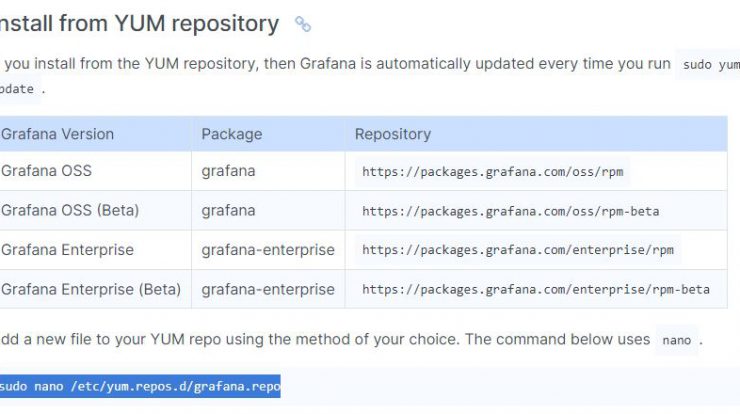The image size is (740, 414).
Task: Click the anchor link icon beside the heading
Action: [303, 24]
